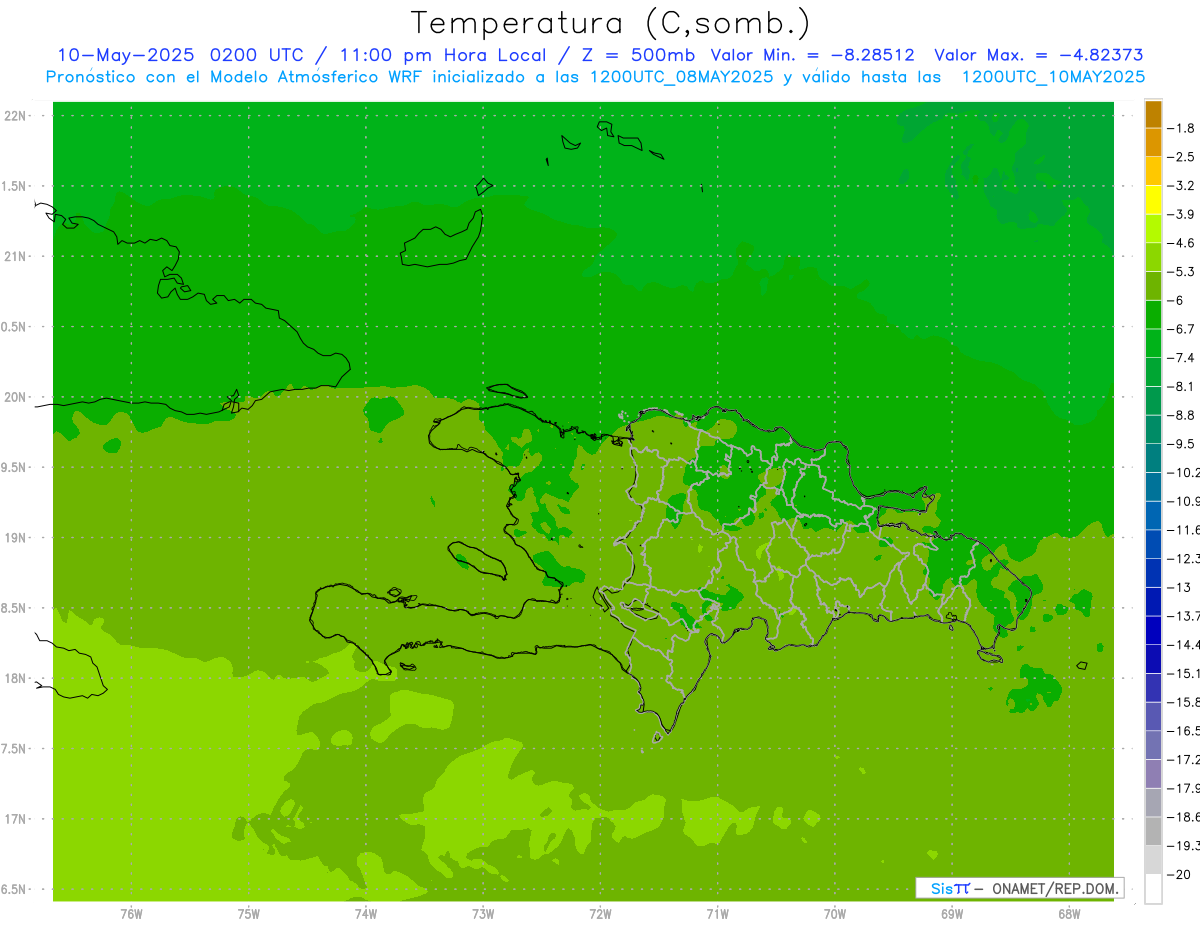Viewport: 1200px width, 927px height.
Task: Click the '-3.2' color scale label
Action: coord(1182,186)
